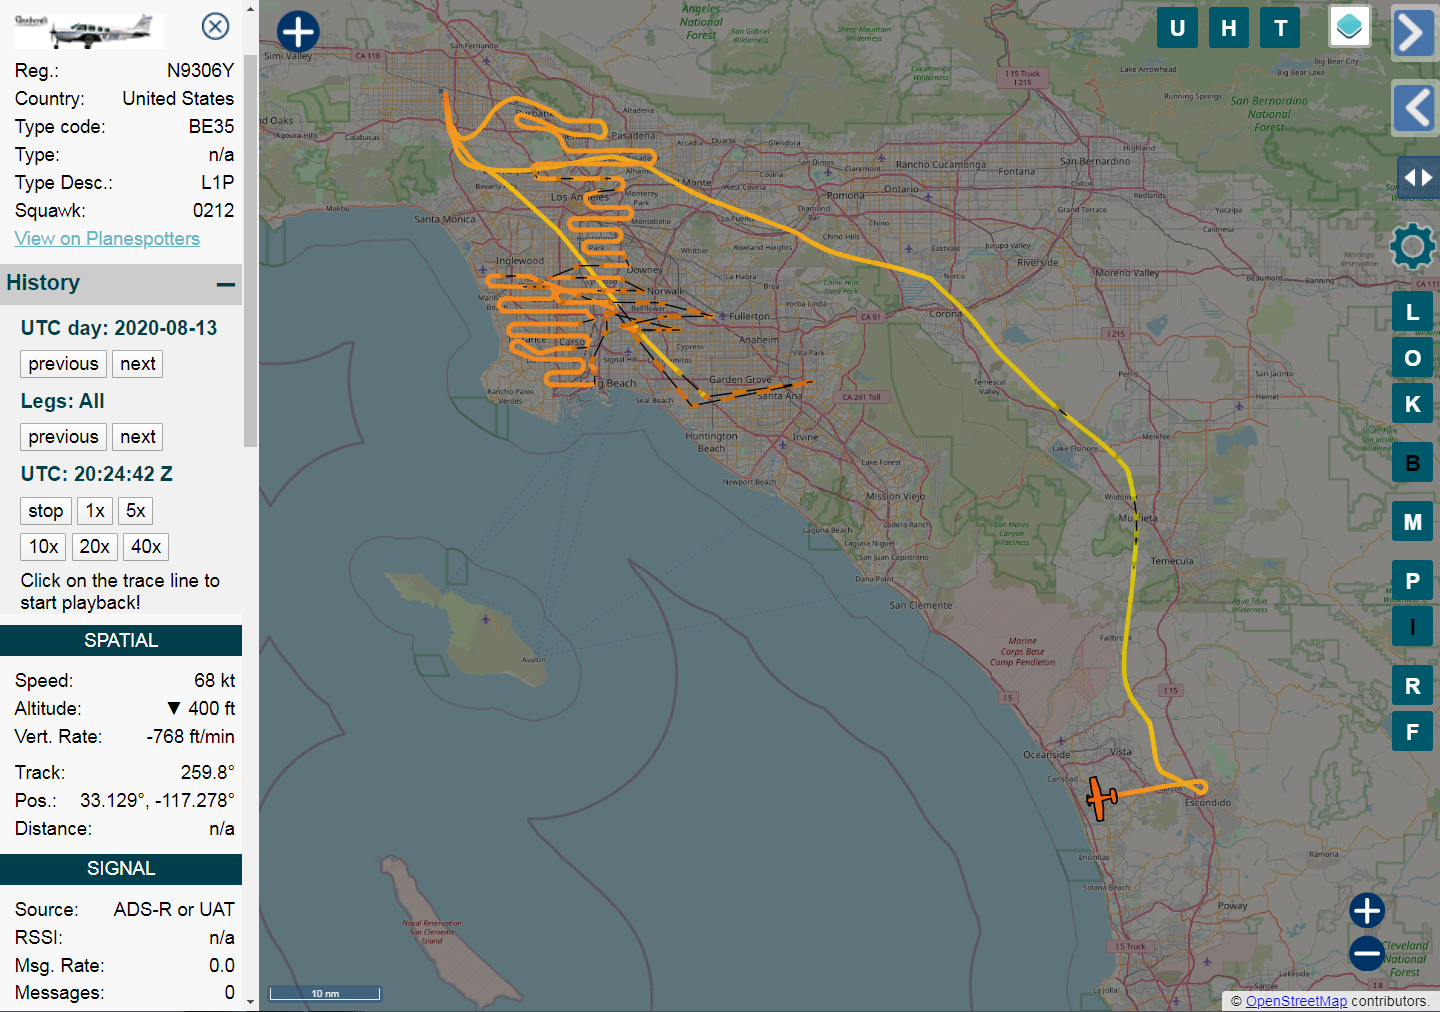Open the View on Planespotters link
1440x1012 pixels.
(x=107, y=239)
